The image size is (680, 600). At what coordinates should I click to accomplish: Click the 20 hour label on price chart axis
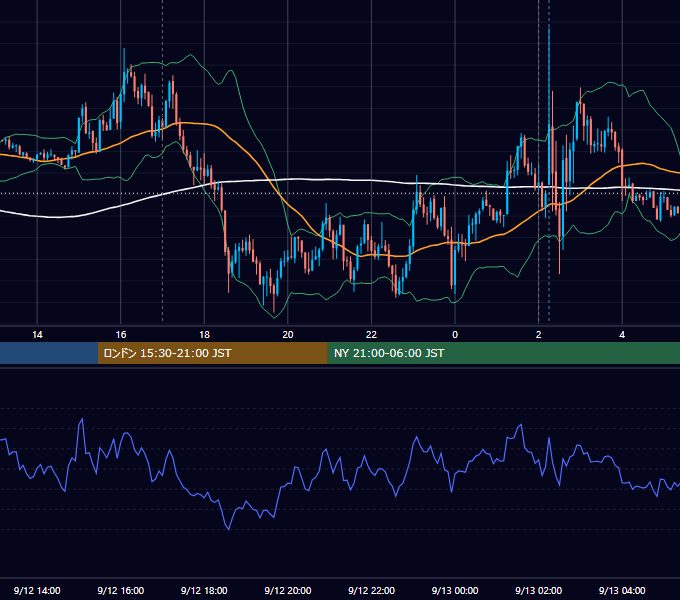tap(288, 334)
